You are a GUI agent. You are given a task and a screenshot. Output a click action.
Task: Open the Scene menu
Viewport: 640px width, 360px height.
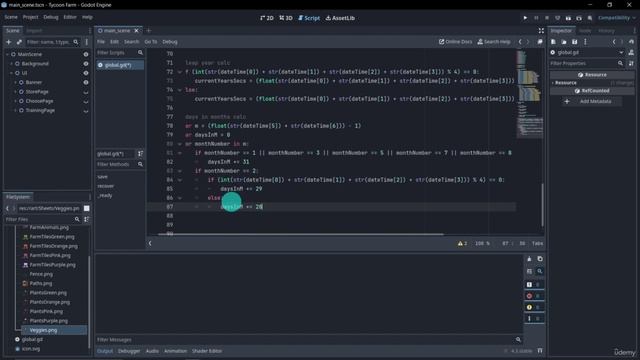pos(11,17)
